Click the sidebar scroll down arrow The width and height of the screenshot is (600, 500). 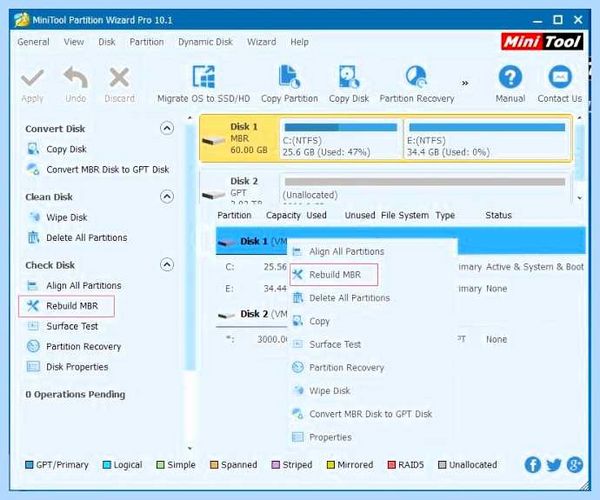coord(190,448)
